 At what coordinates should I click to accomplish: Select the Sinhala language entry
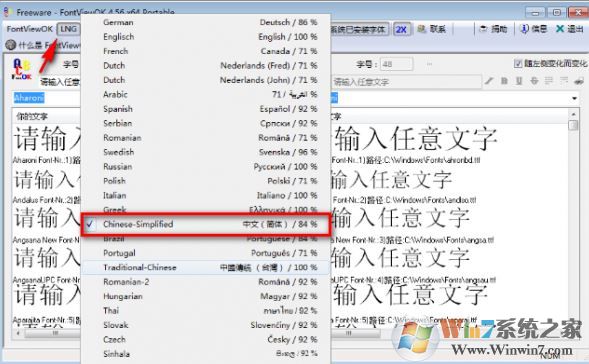click(206, 354)
